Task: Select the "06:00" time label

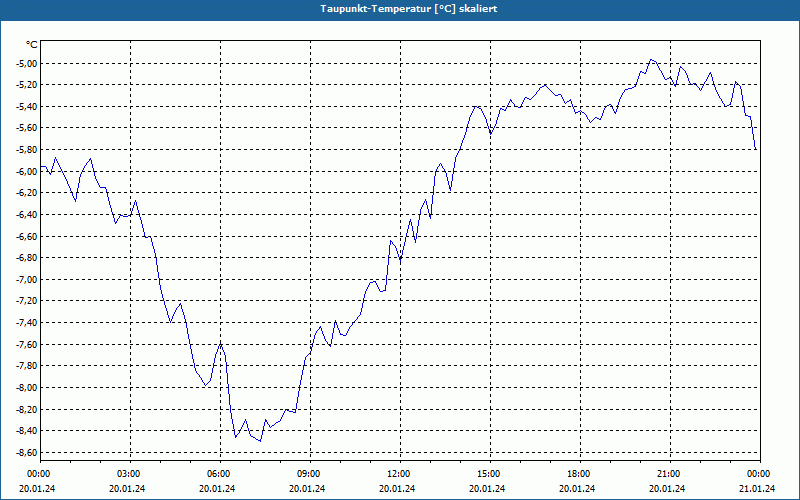Action: (220, 474)
